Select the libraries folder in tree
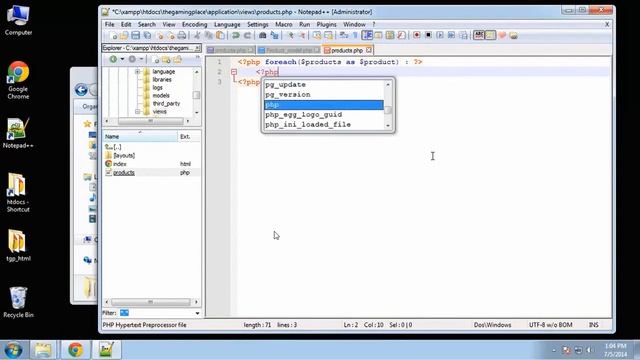 (162, 80)
